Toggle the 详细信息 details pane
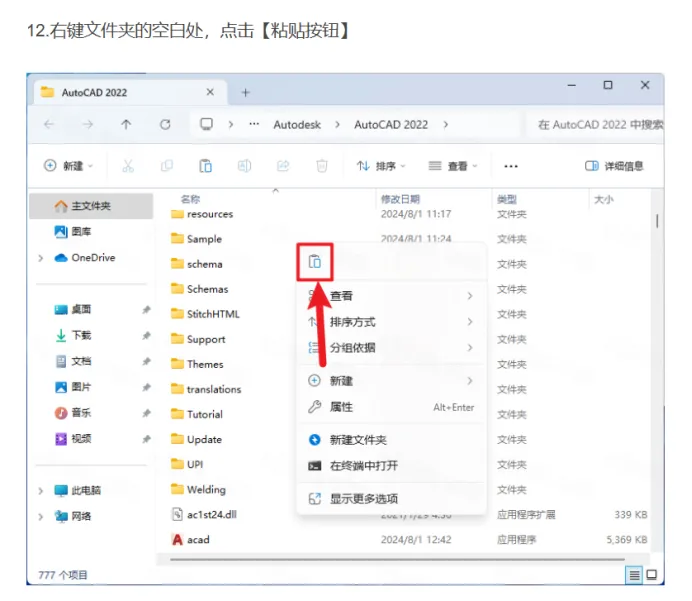Viewport: 692px width, 601px height. [614, 166]
